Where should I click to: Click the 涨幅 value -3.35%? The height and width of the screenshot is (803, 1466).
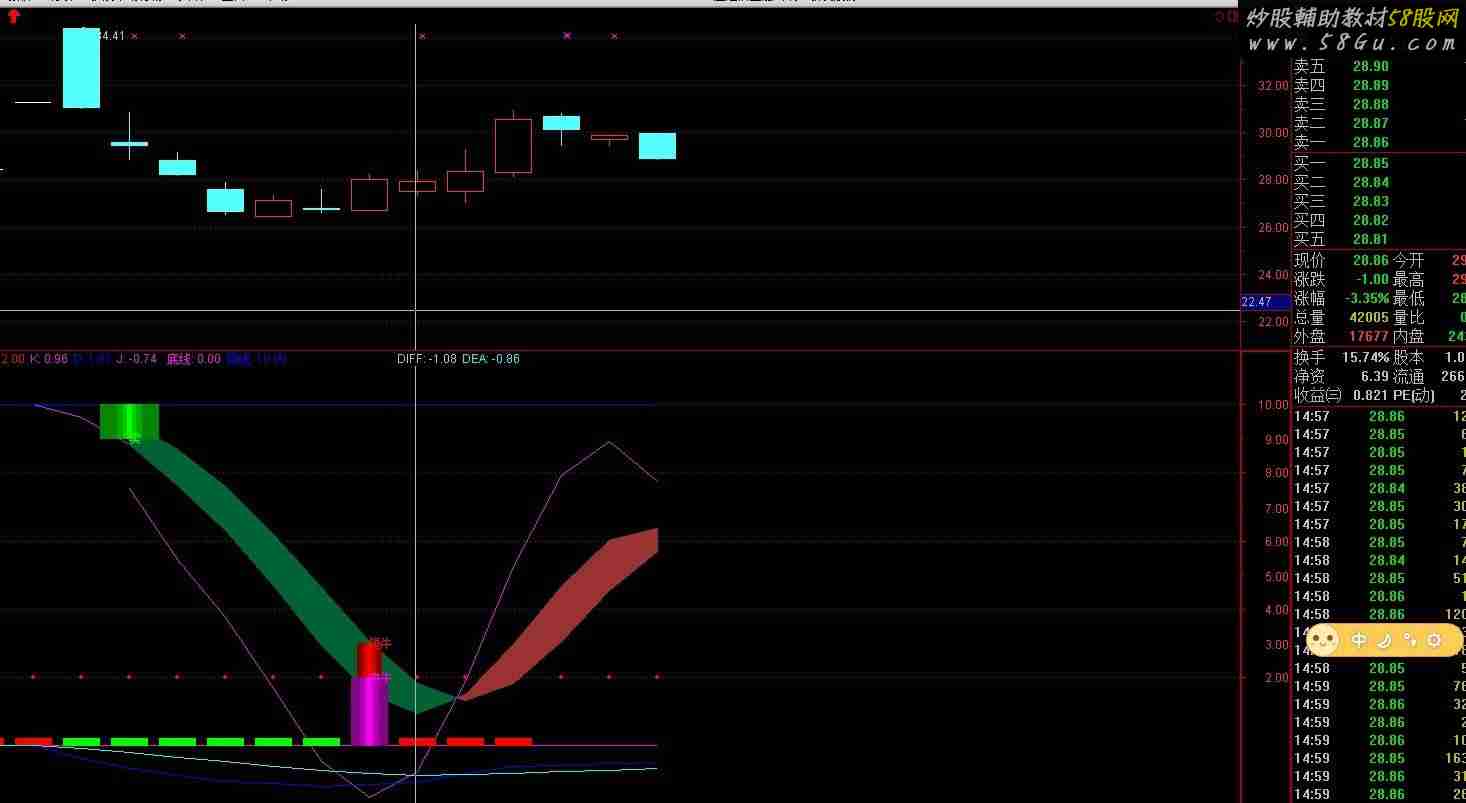[x=1367, y=298]
